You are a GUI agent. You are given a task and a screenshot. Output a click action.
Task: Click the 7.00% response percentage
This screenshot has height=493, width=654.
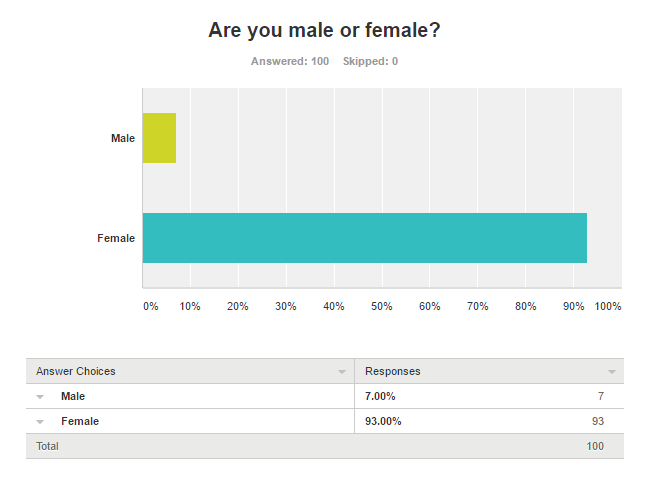click(380, 396)
